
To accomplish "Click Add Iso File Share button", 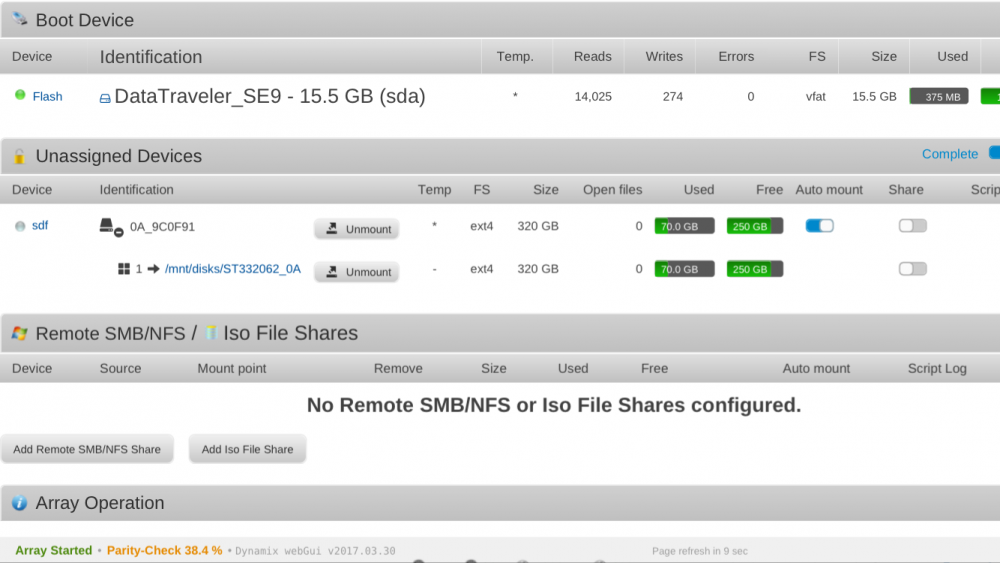I will 247,449.
